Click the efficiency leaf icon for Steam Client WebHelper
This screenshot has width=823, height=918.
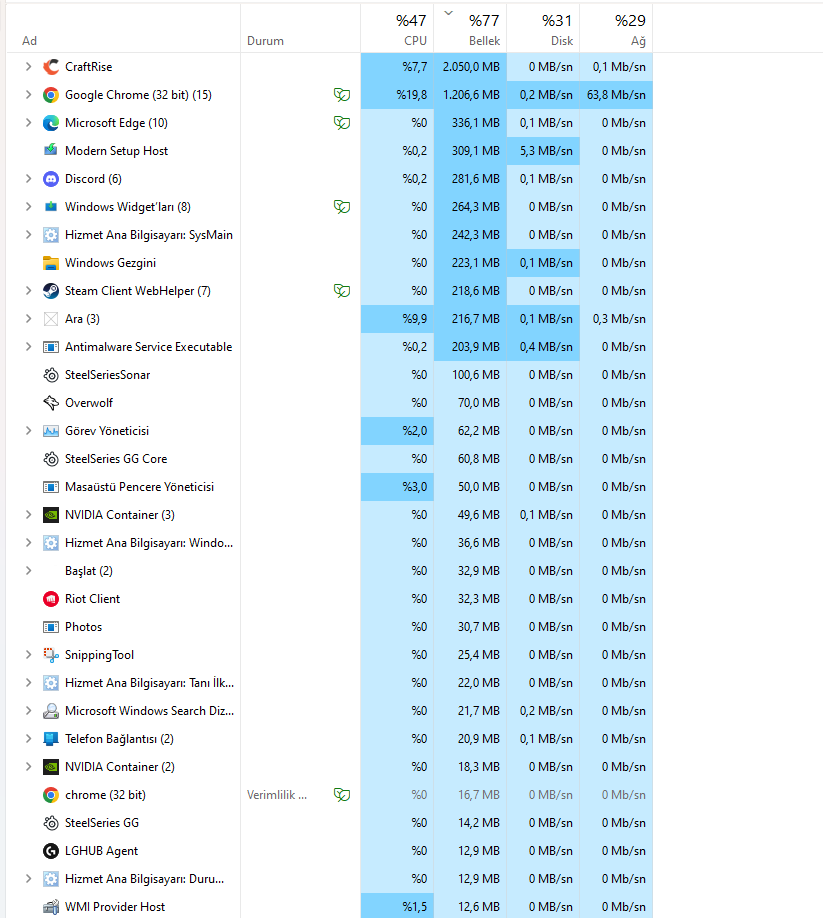point(342,291)
